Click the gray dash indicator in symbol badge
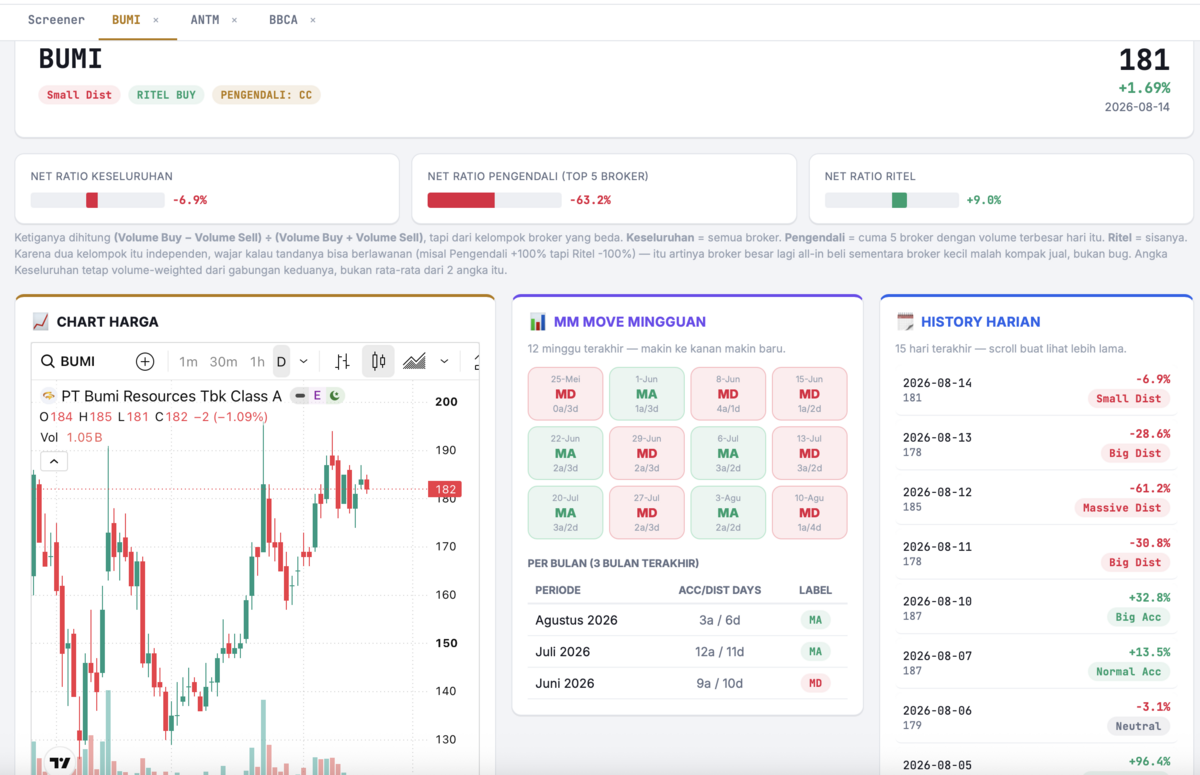This screenshot has height=775, width=1200. coord(300,396)
